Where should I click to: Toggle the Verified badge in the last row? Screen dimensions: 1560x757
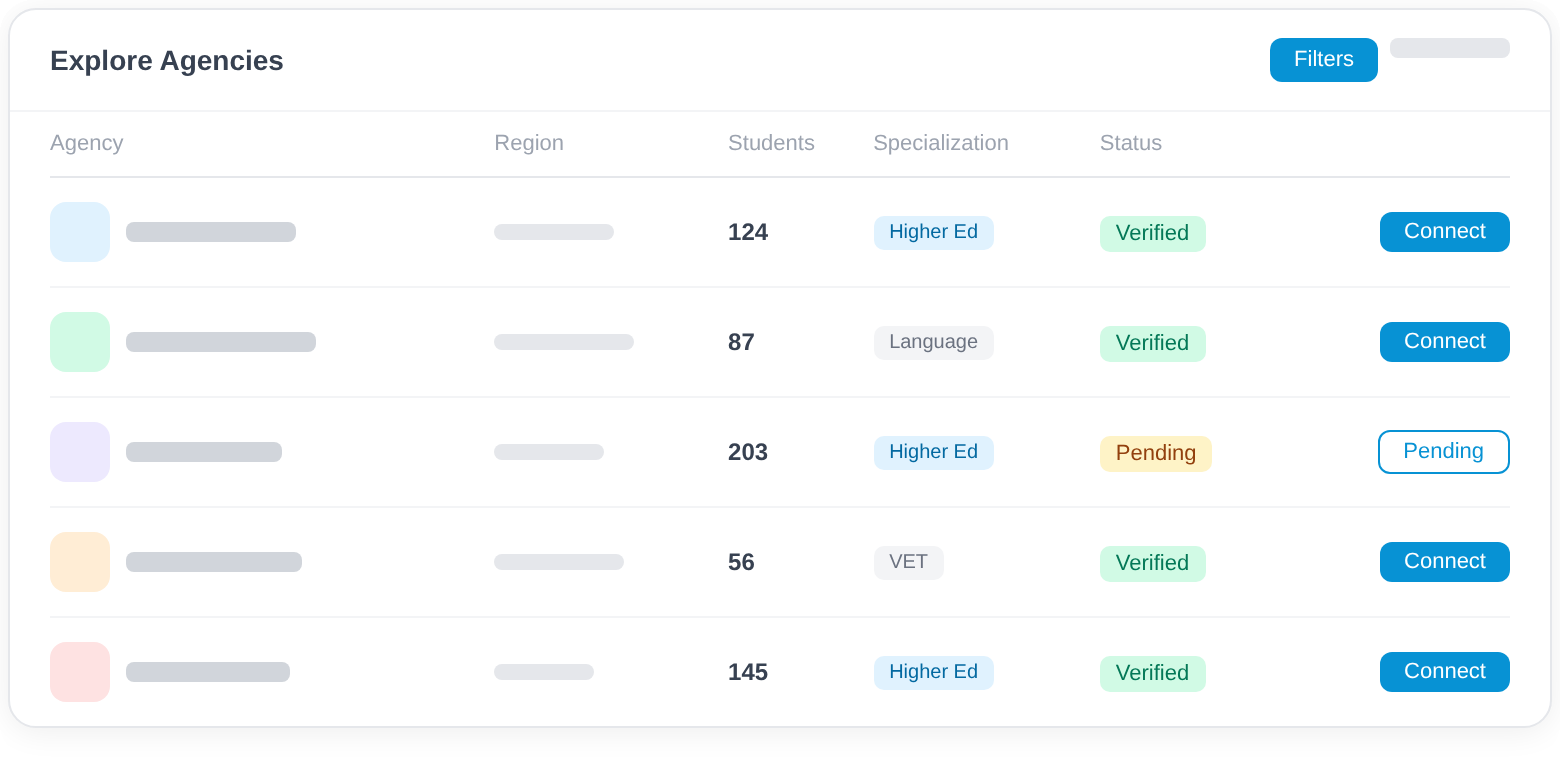1152,673
